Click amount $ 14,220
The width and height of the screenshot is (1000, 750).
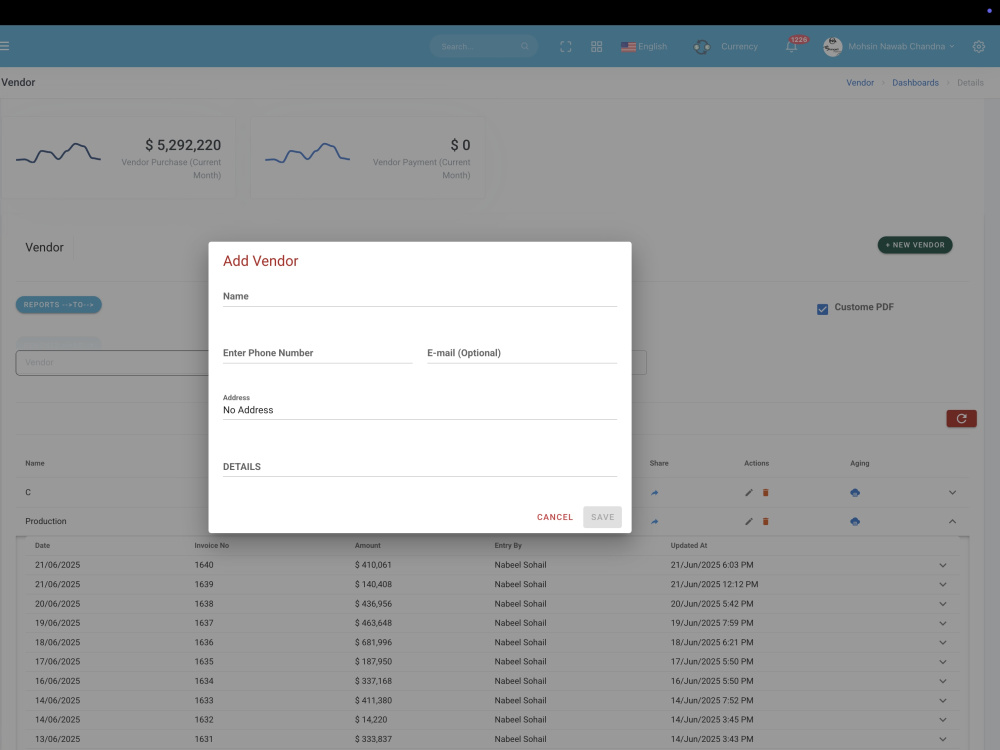point(371,720)
